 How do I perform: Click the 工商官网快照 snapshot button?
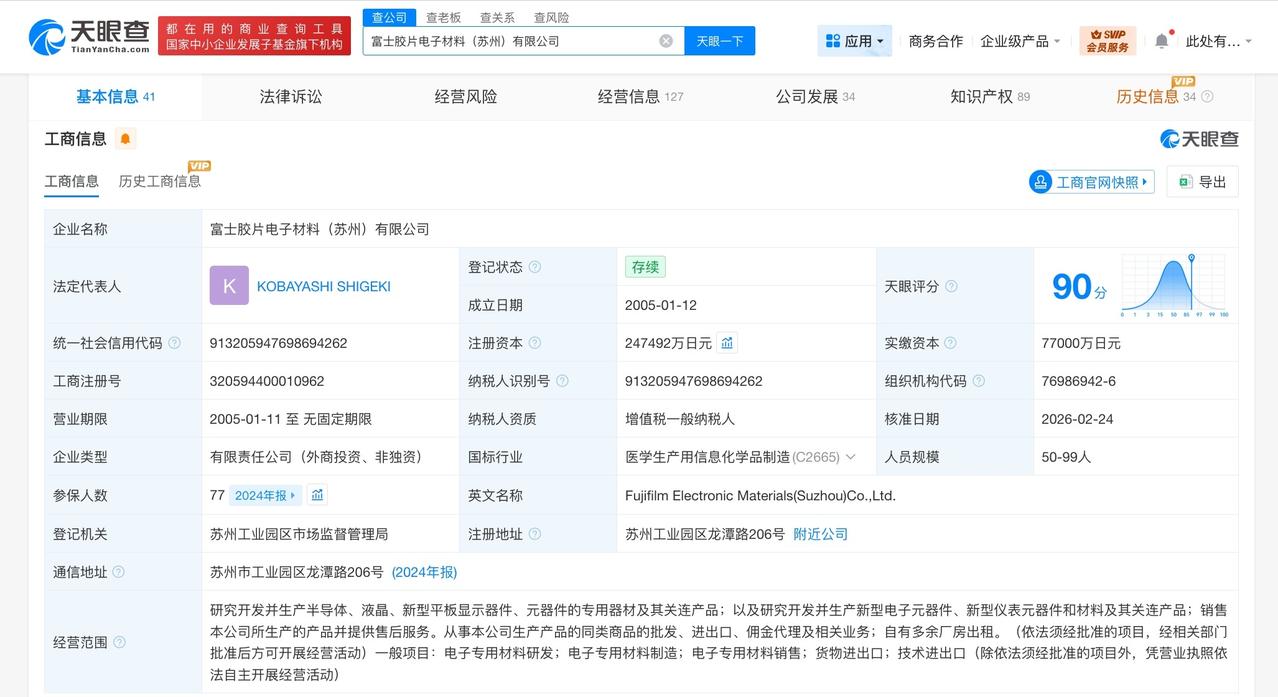1090,181
